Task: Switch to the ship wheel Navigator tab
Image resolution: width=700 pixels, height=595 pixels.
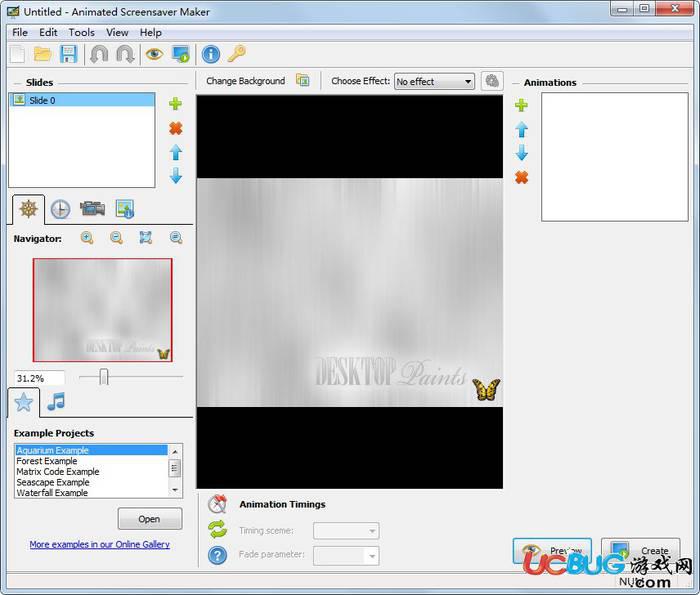Action: [x=28, y=208]
